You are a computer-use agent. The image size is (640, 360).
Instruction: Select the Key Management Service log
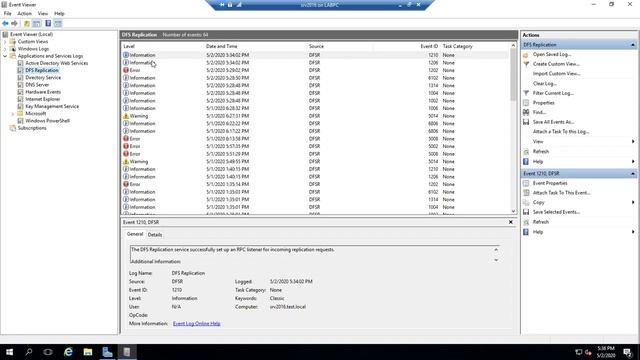pos(52,107)
